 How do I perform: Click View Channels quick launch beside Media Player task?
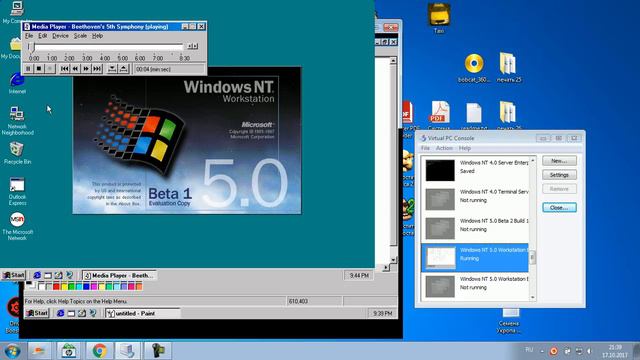coord(69,276)
